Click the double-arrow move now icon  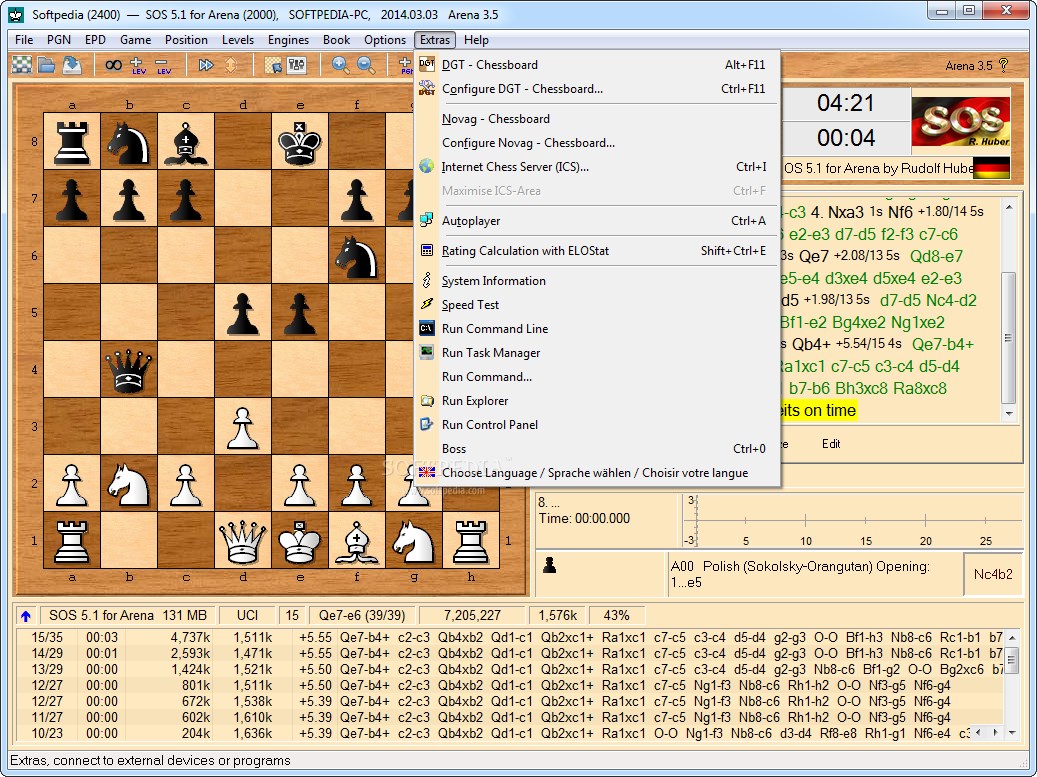click(x=206, y=65)
